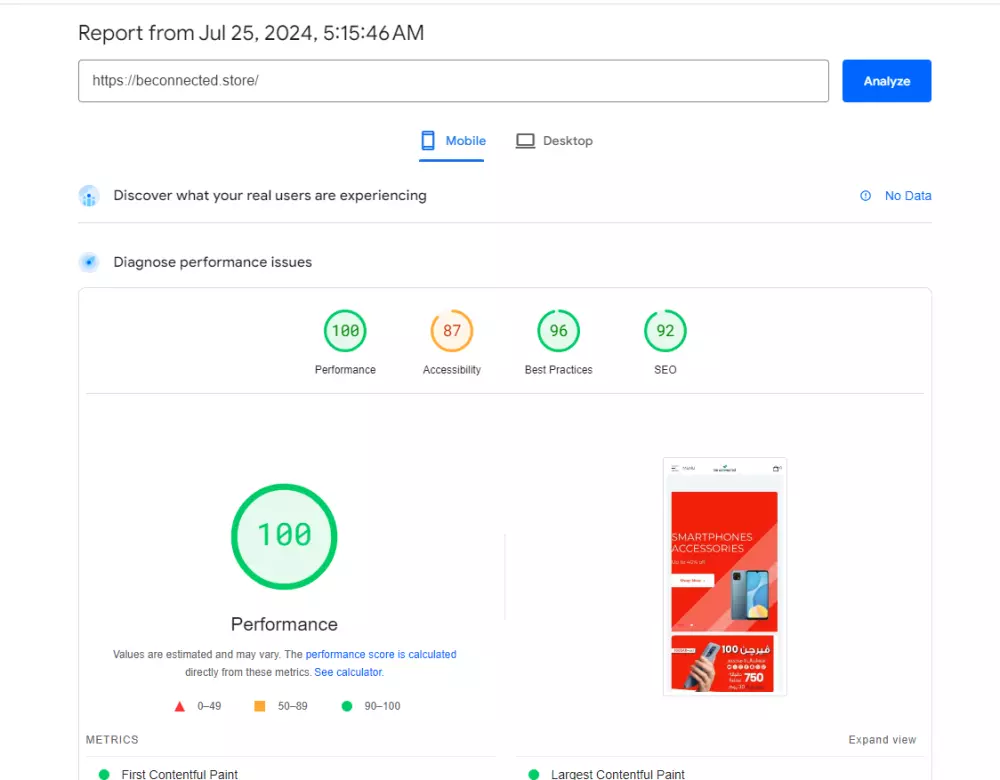Click the monitor icon beside the Desktop tab

coord(525,140)
